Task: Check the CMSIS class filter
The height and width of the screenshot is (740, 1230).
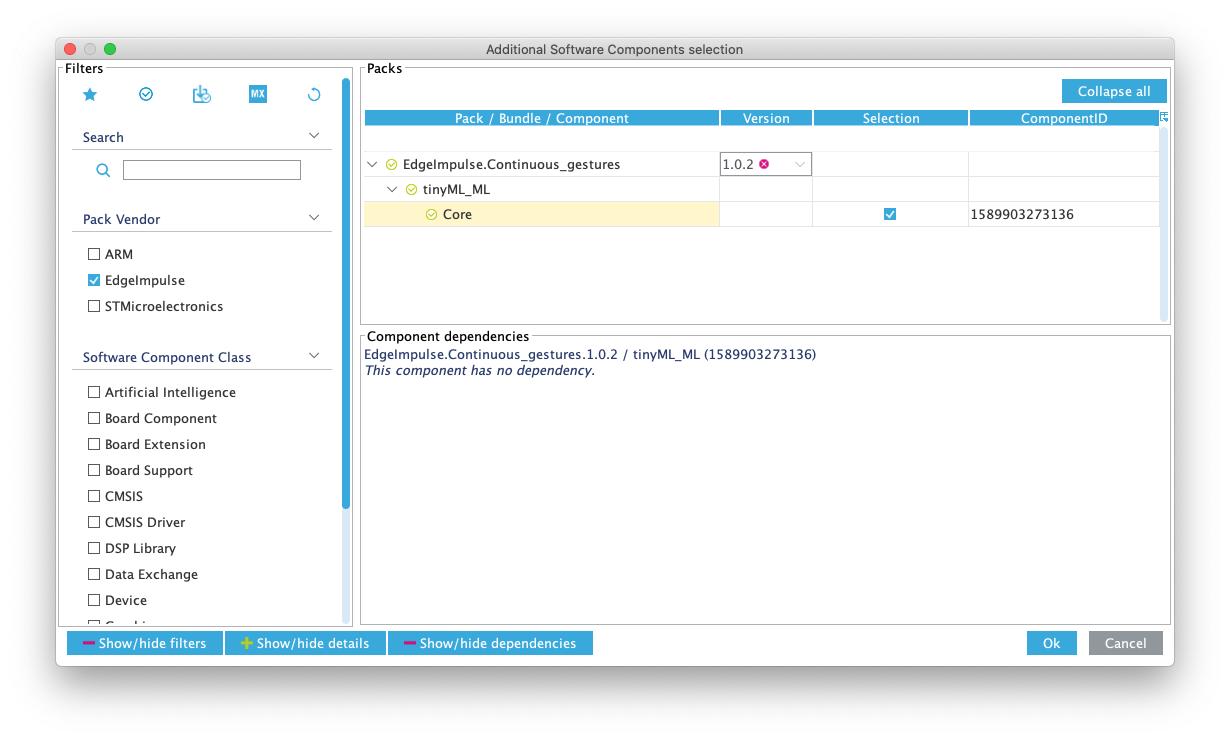Action: 94,496
